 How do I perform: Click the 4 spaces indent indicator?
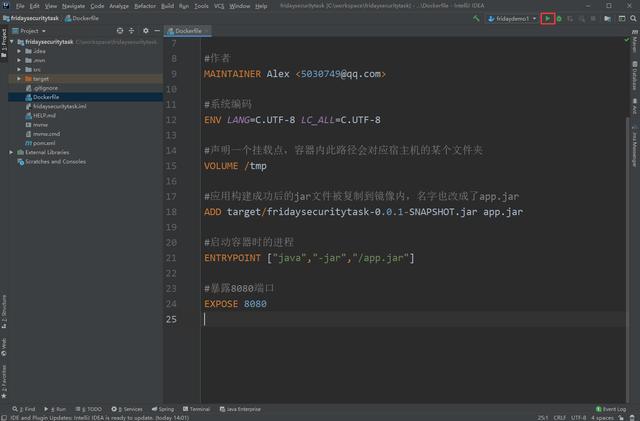pyautogui.click(x=602, y=417)
